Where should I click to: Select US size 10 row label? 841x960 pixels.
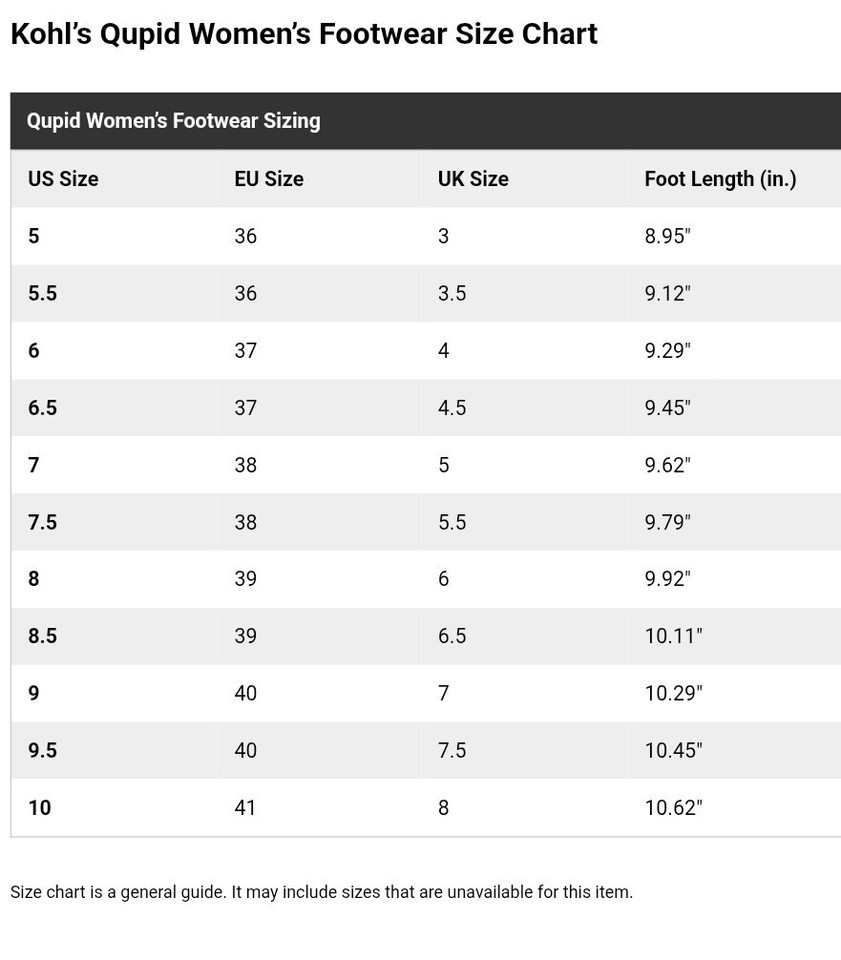pos(39,808)
